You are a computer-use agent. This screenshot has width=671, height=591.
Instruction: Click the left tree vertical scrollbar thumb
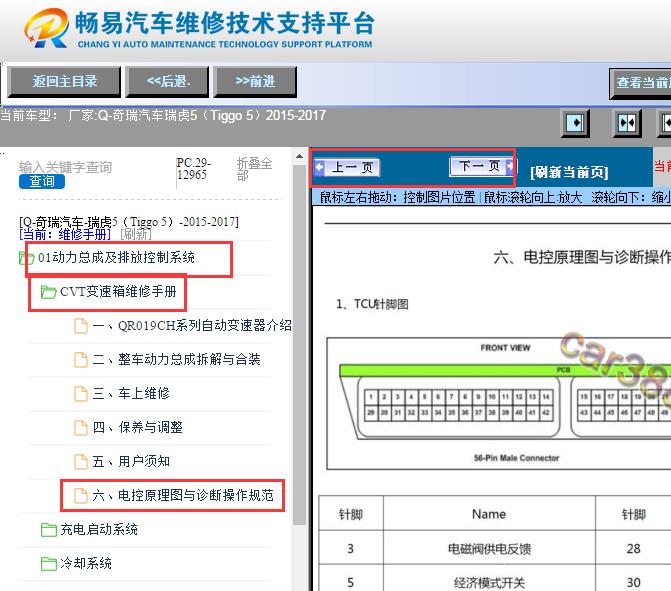pos(300,345)
